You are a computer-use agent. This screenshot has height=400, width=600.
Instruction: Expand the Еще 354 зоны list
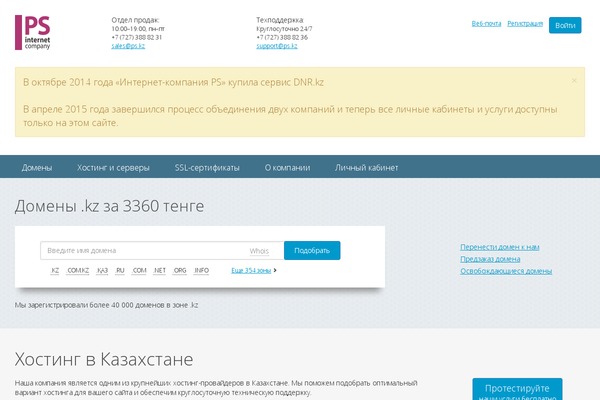tap(251, 271)
